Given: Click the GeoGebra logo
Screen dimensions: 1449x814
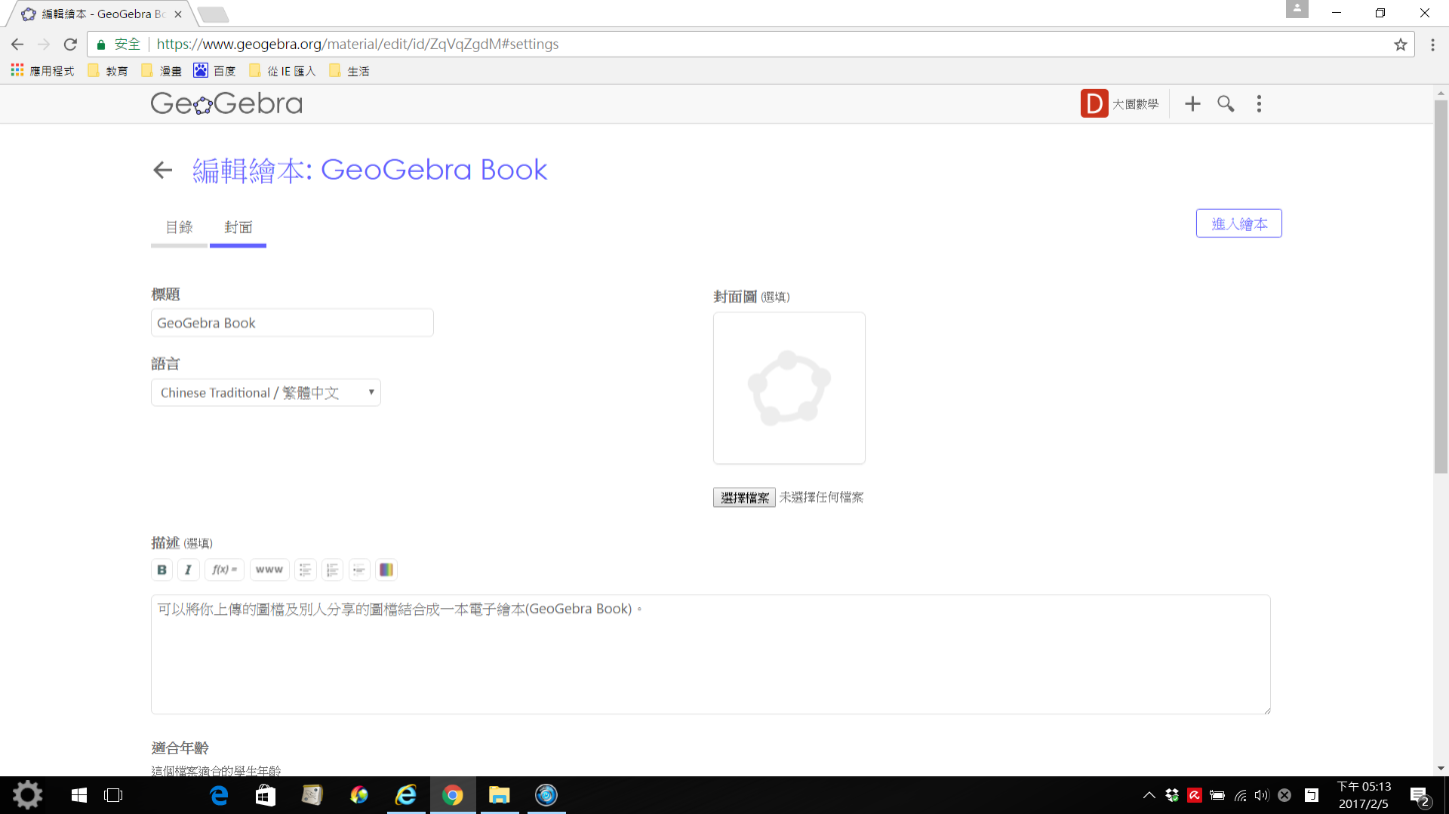Looking at the screenshot, I should (226, 104).
